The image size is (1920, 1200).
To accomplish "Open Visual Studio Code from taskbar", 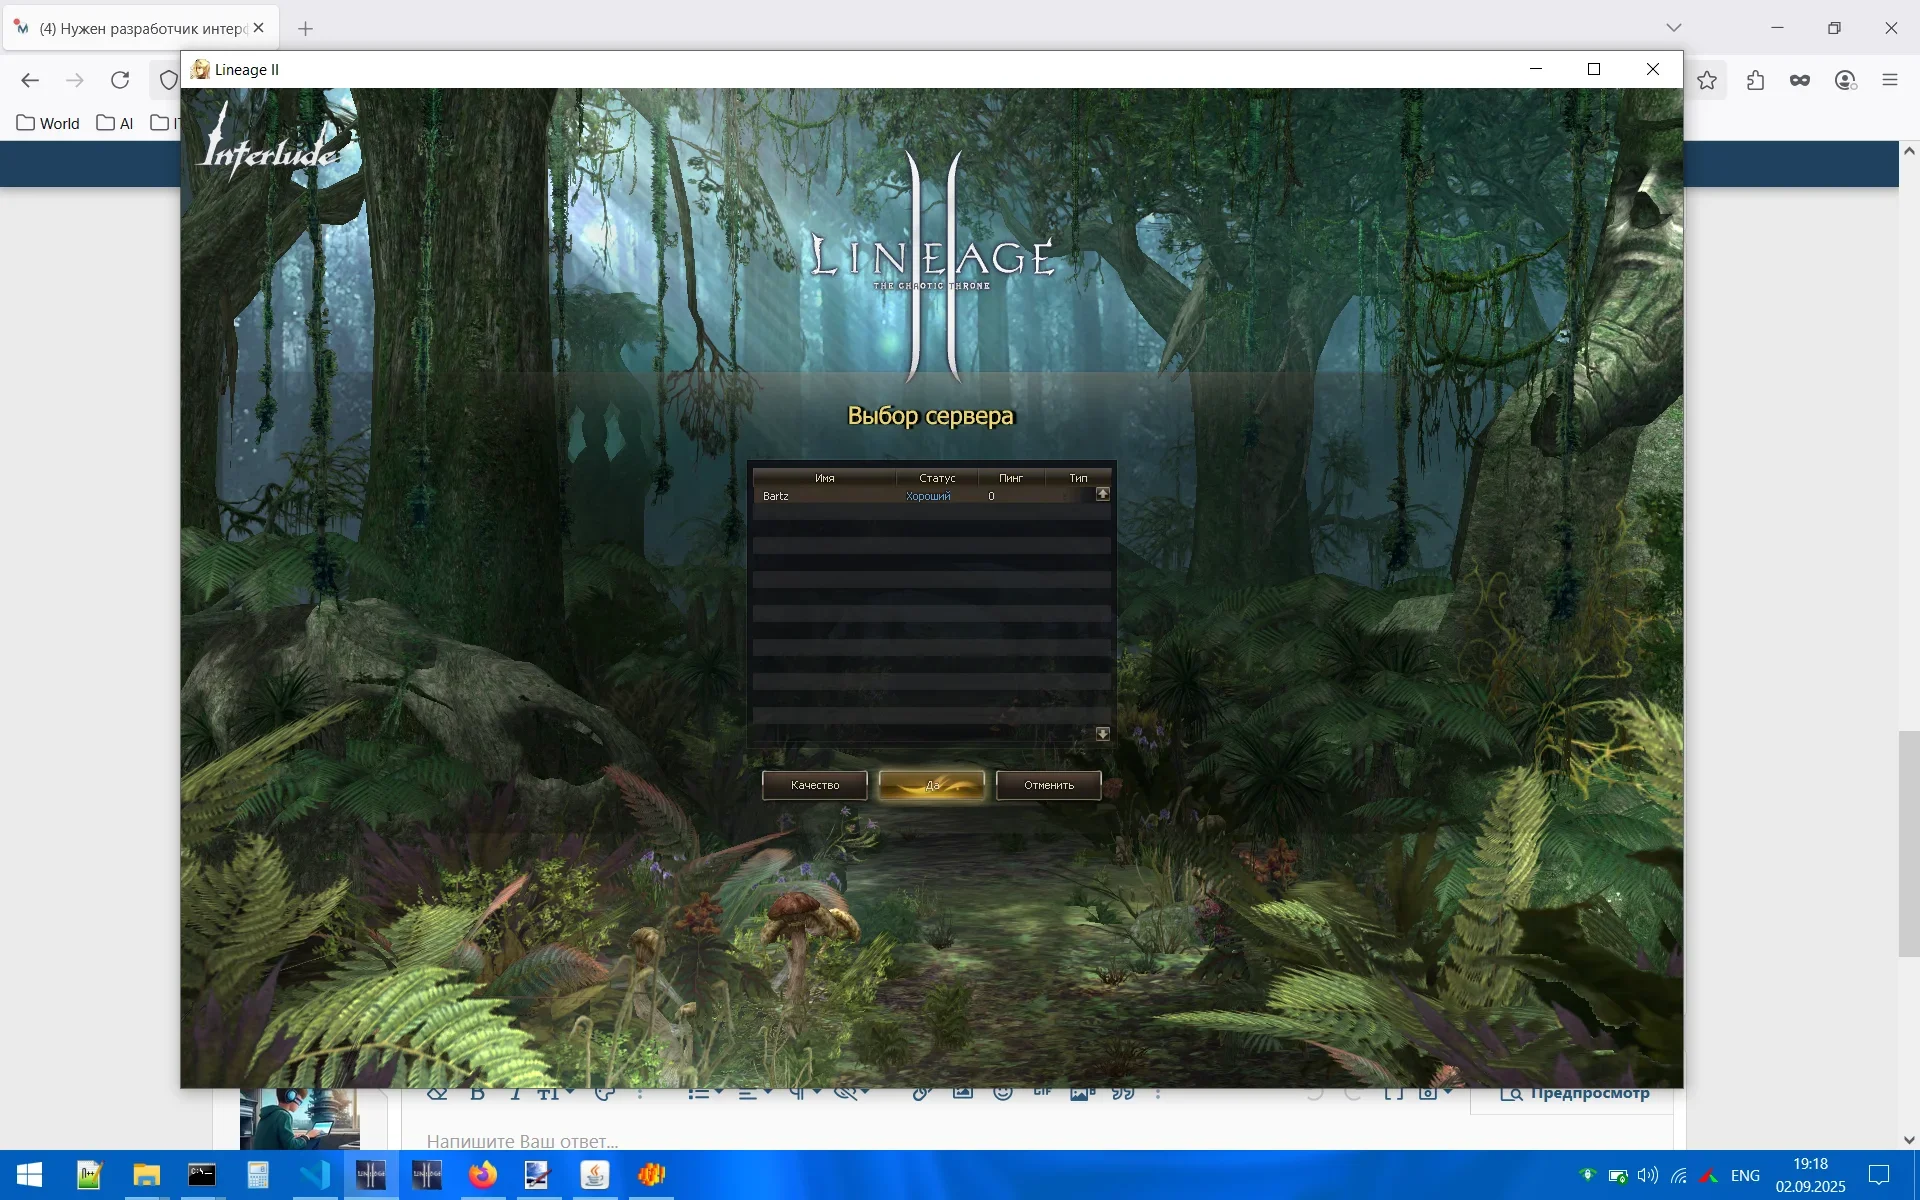I will coord(314,1175).
